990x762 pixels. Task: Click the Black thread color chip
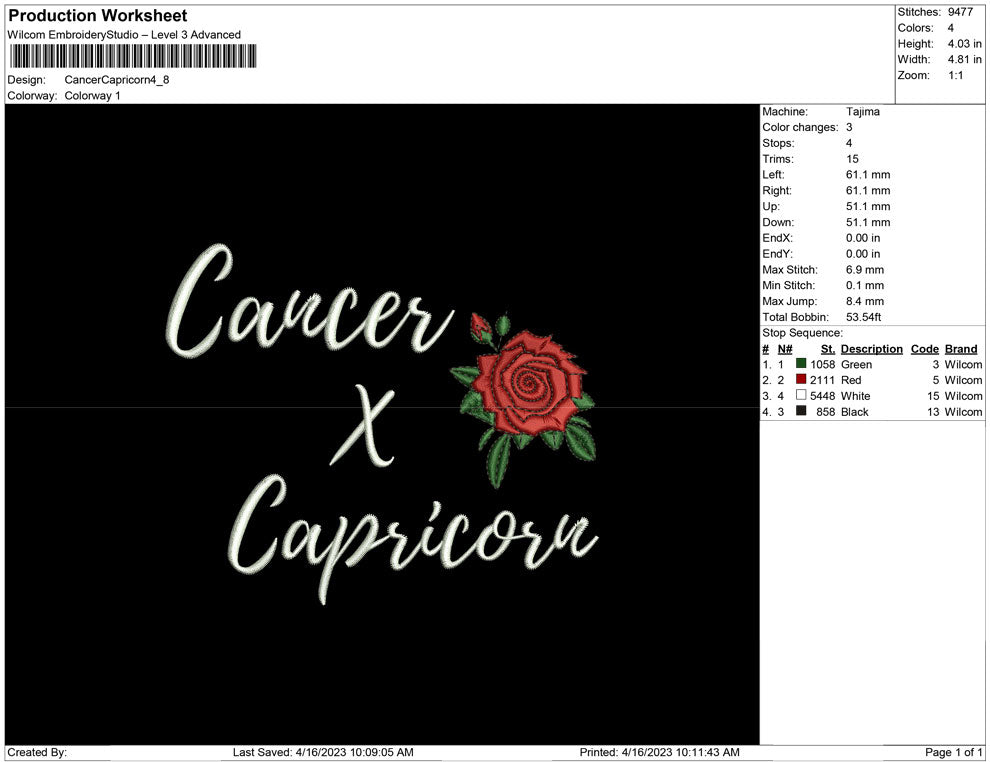coord(799,411)
